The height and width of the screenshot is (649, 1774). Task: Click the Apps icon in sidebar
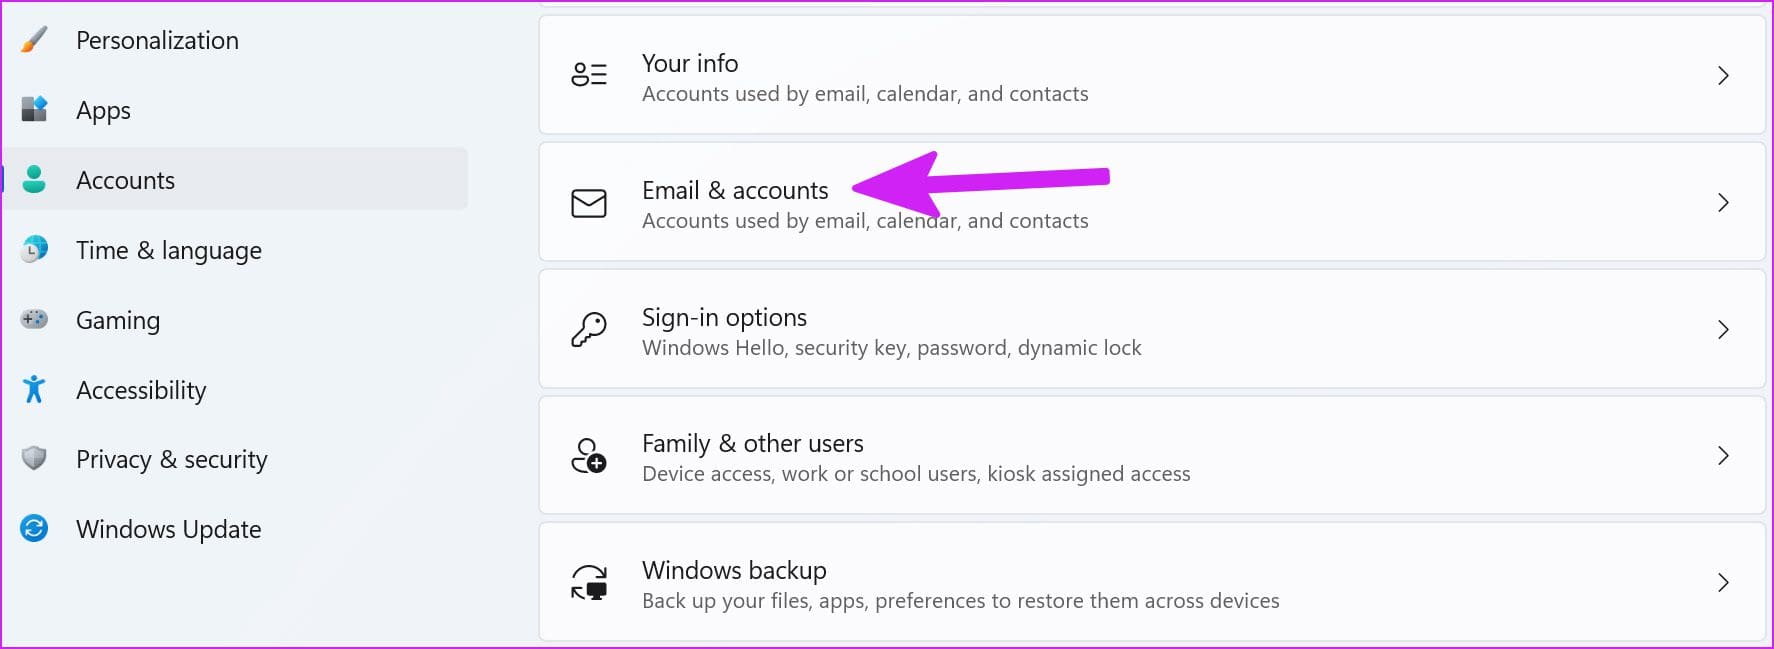coord(34,109)
